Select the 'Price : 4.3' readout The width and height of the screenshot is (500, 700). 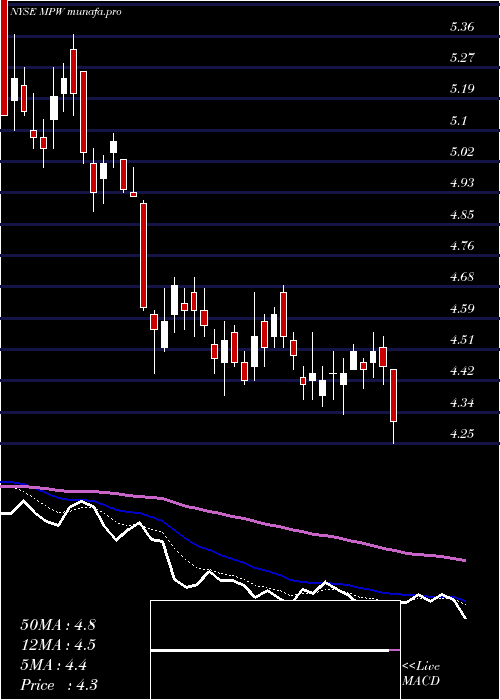click(59, 685)
